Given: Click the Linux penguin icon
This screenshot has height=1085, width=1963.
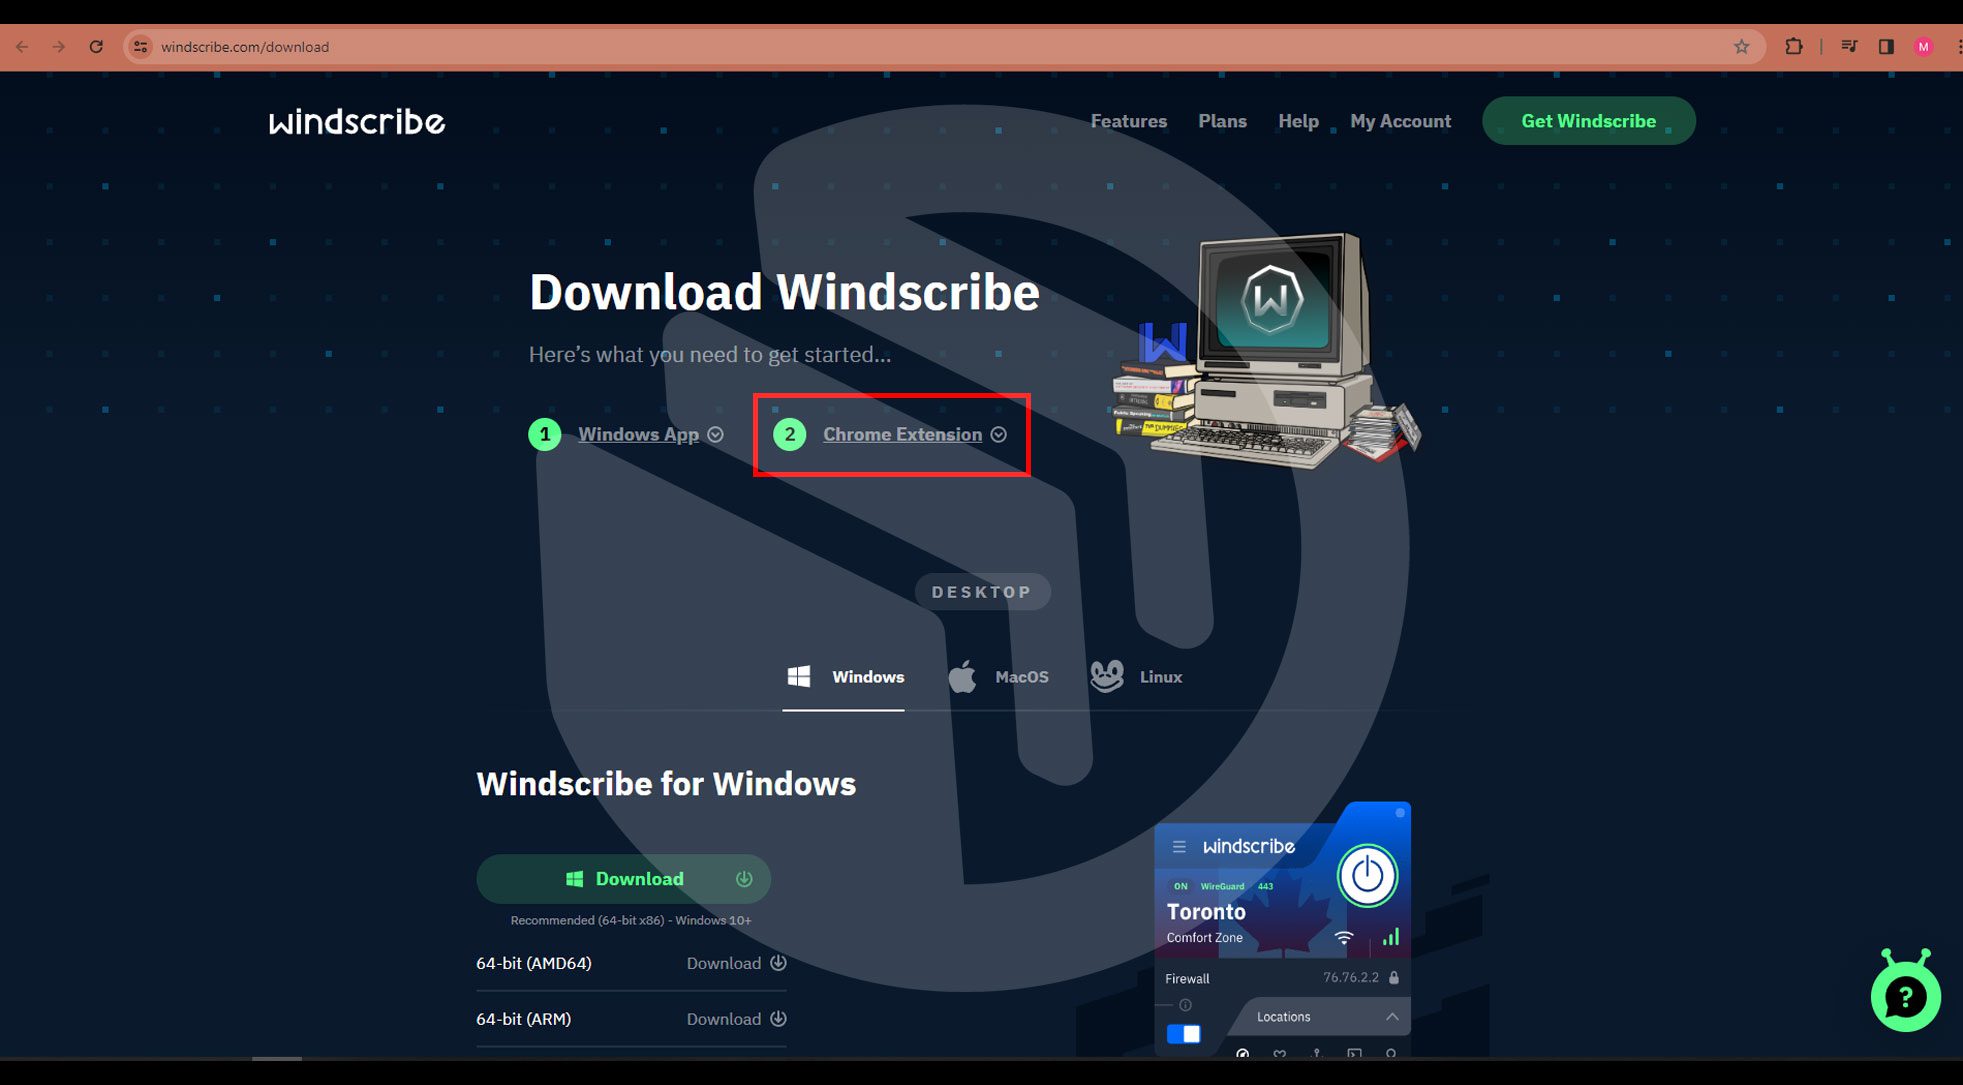Looking at the screenshot, I should point(1107,677).
